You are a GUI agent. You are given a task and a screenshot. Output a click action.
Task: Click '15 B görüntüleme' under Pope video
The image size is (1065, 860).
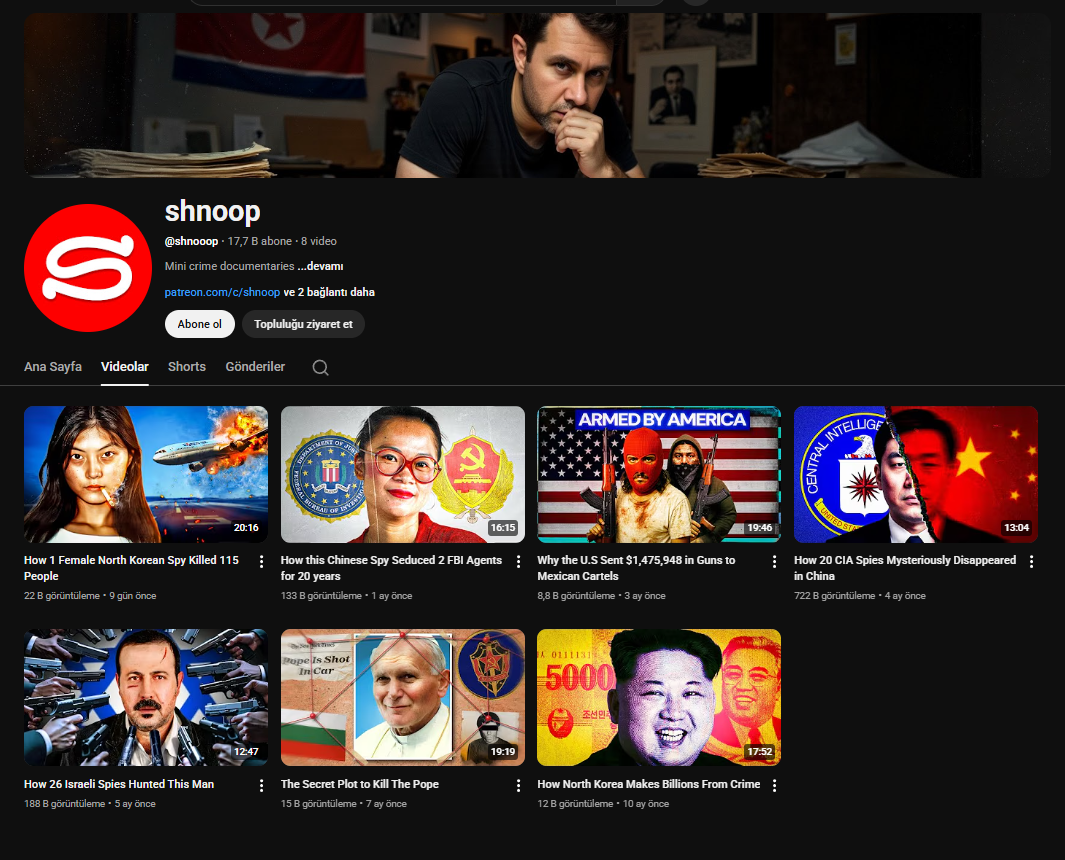[x=319, y=804]
